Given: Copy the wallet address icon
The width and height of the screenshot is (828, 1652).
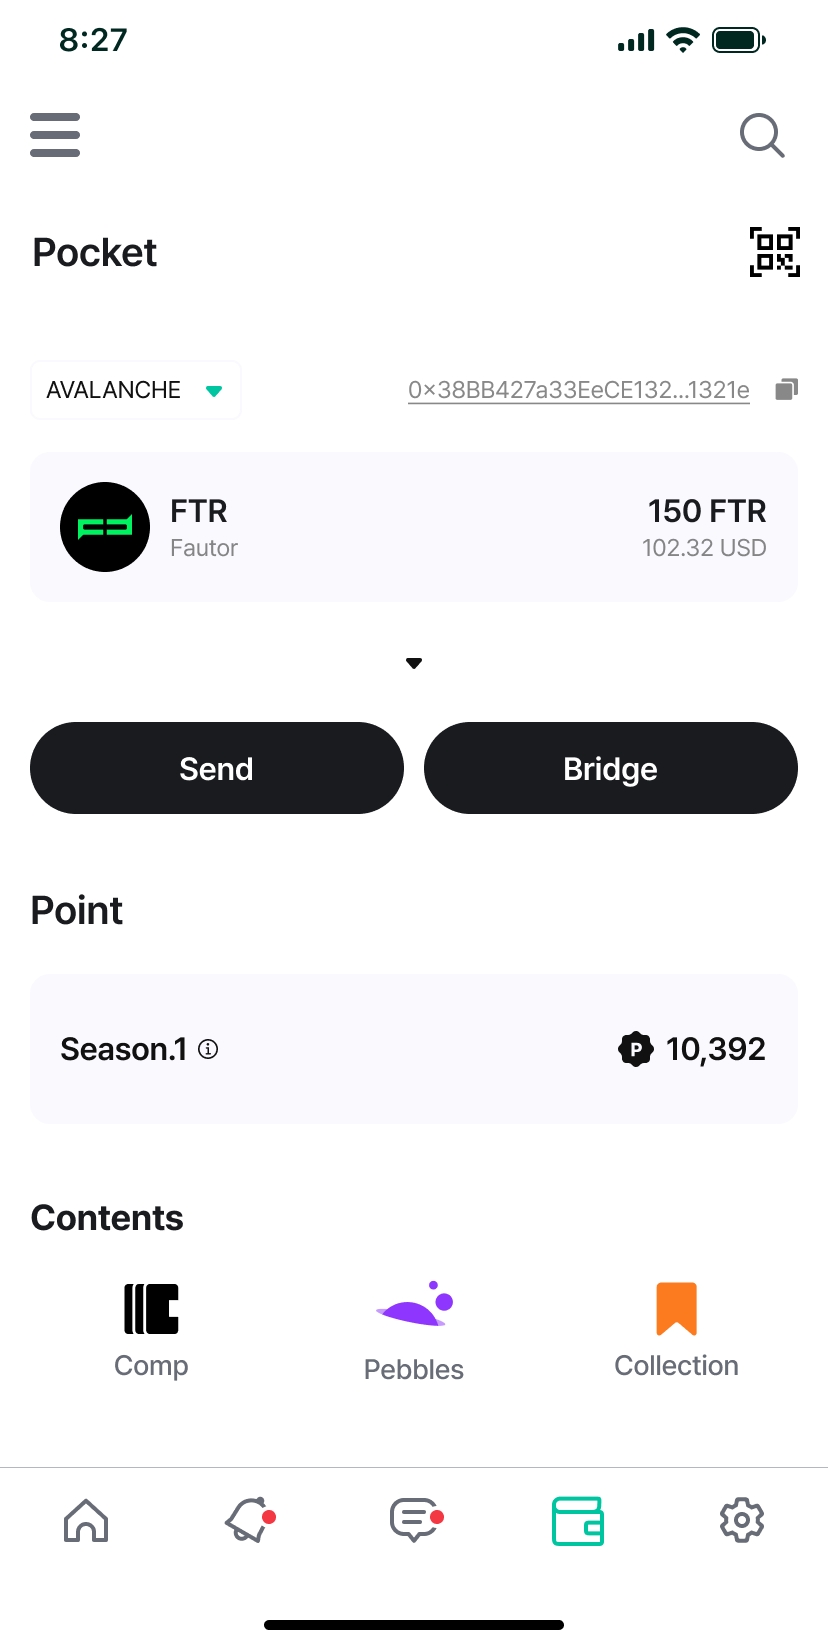Looking at the screenshot, I should [787, 389].
